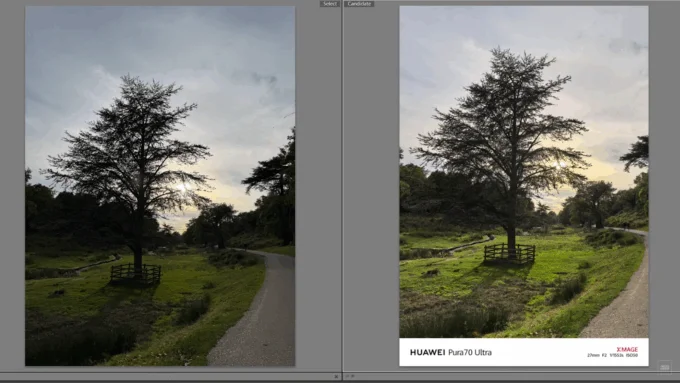Click the vertical divider between Select and Candidate

(x=342, y=186)
